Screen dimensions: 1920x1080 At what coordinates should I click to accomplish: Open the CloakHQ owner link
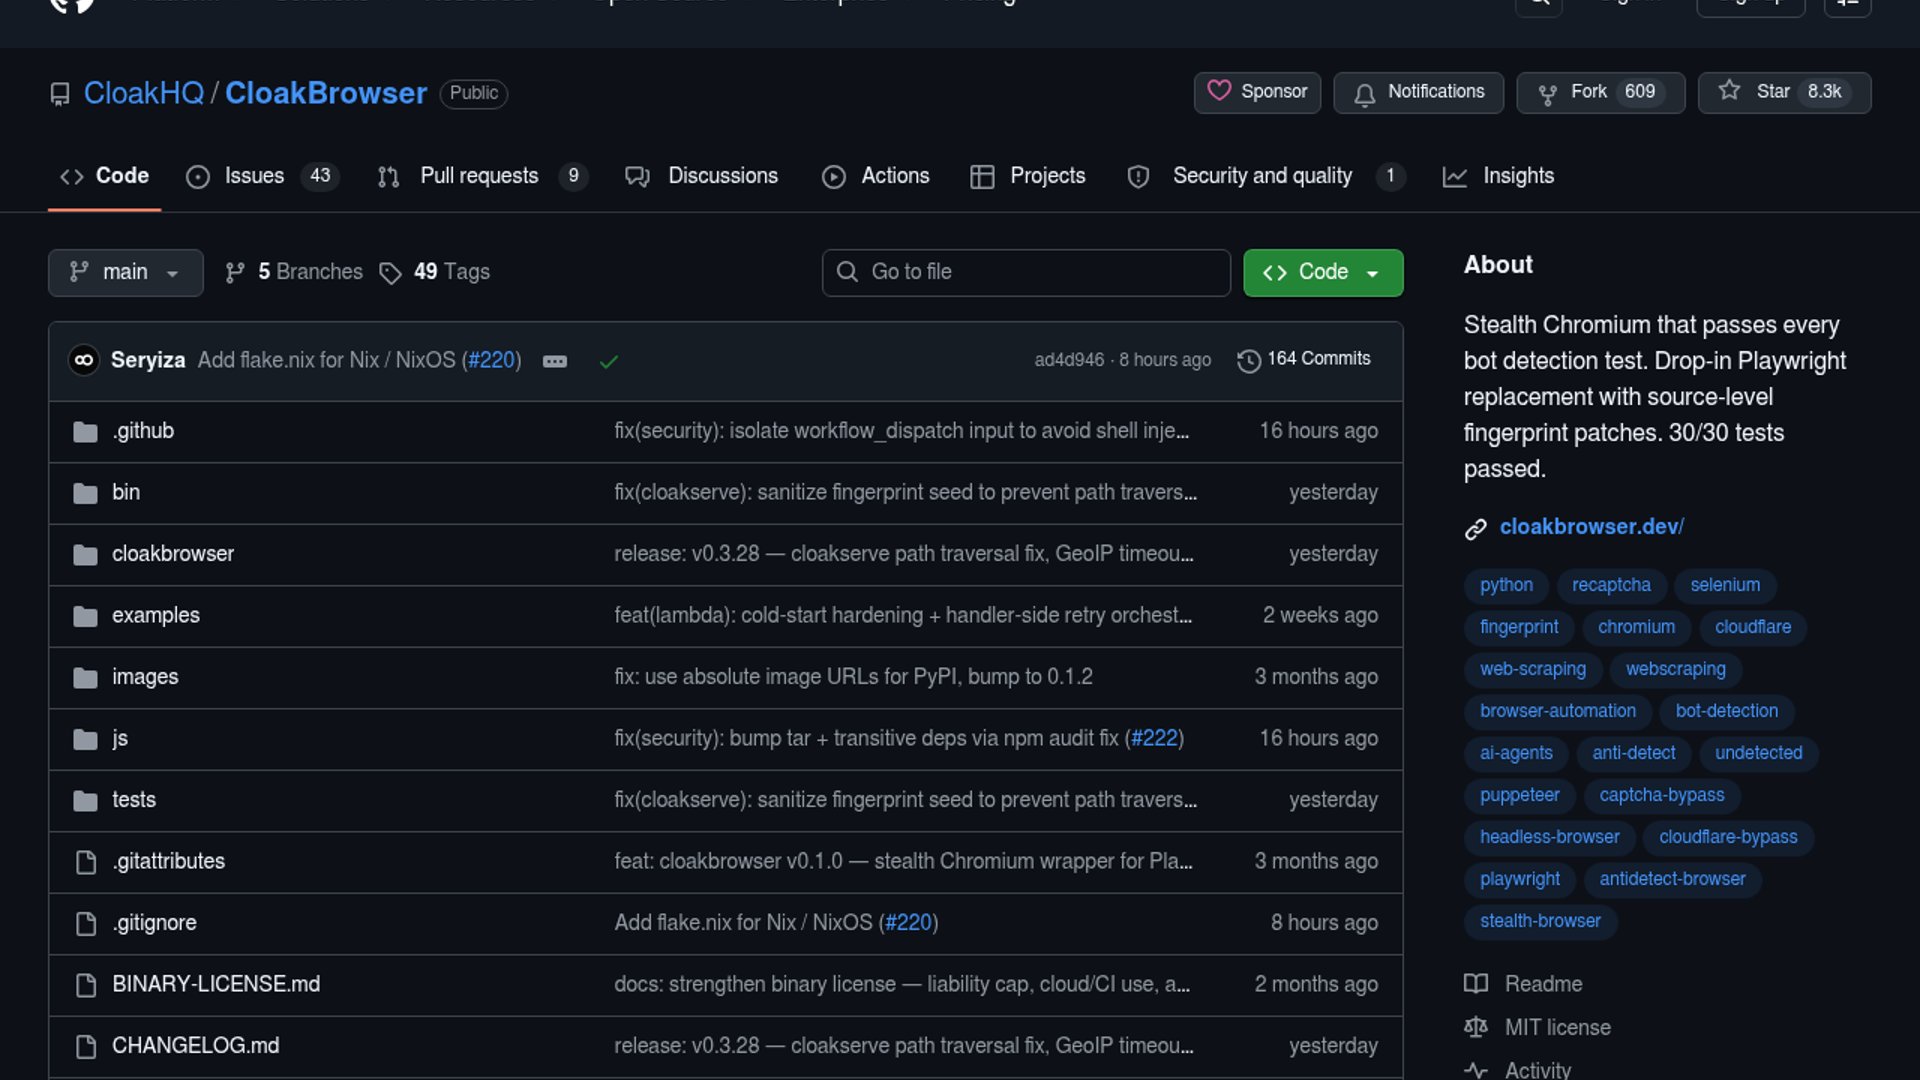[x=144, y=93]
